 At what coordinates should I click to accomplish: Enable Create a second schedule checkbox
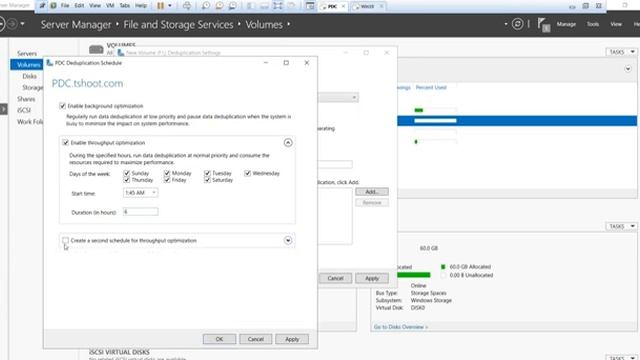(65, 240)
